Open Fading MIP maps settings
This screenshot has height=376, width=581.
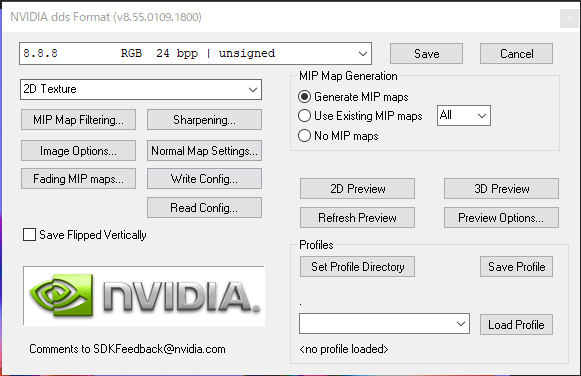(78, 179)
